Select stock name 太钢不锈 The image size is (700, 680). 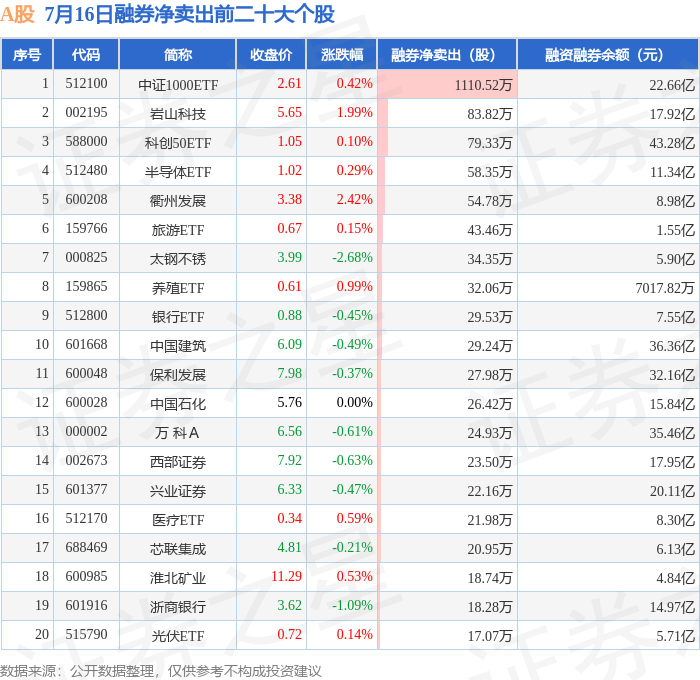(178, 259)
